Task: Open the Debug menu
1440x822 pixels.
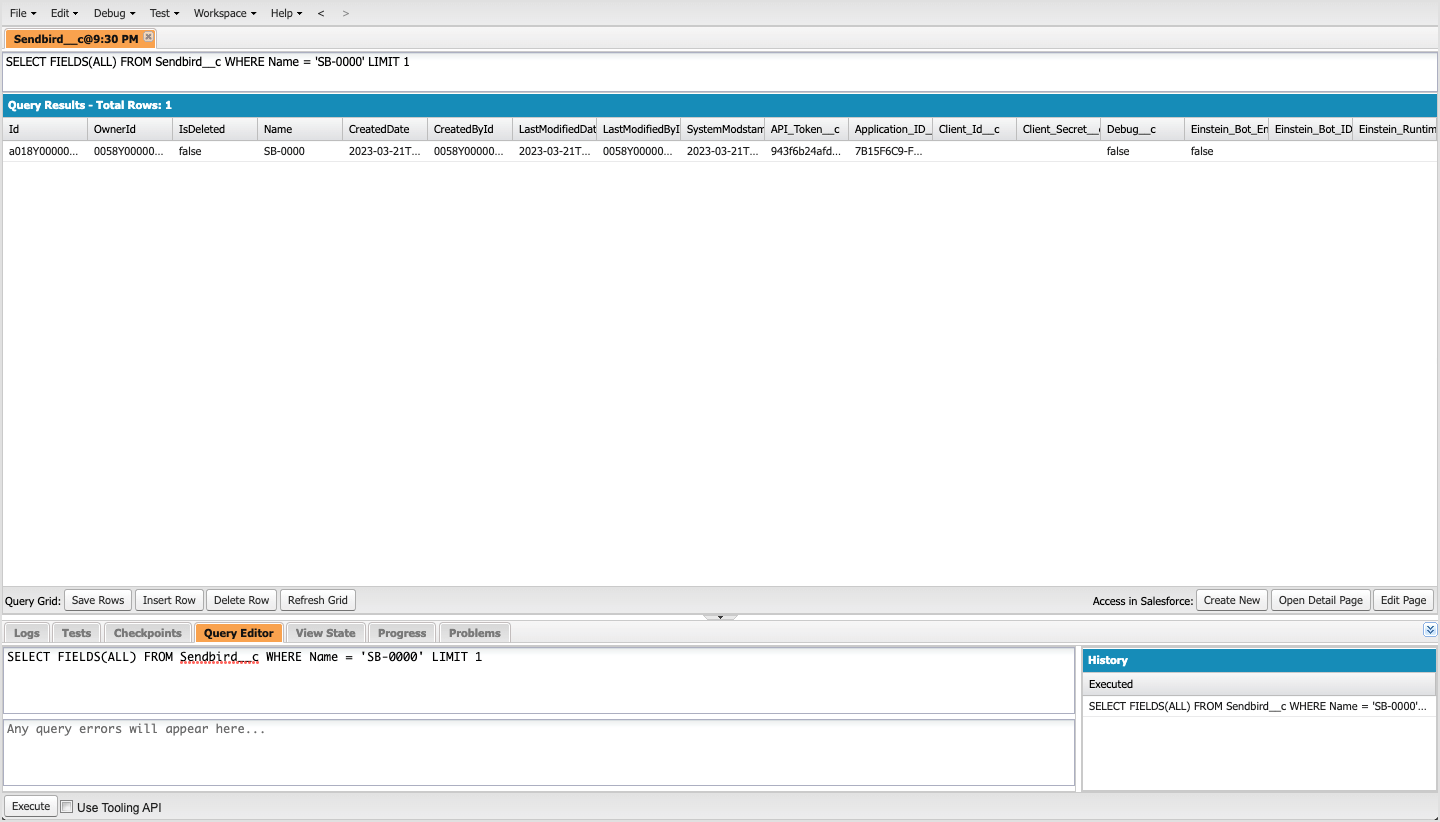Action: click(x=114, y=13)
